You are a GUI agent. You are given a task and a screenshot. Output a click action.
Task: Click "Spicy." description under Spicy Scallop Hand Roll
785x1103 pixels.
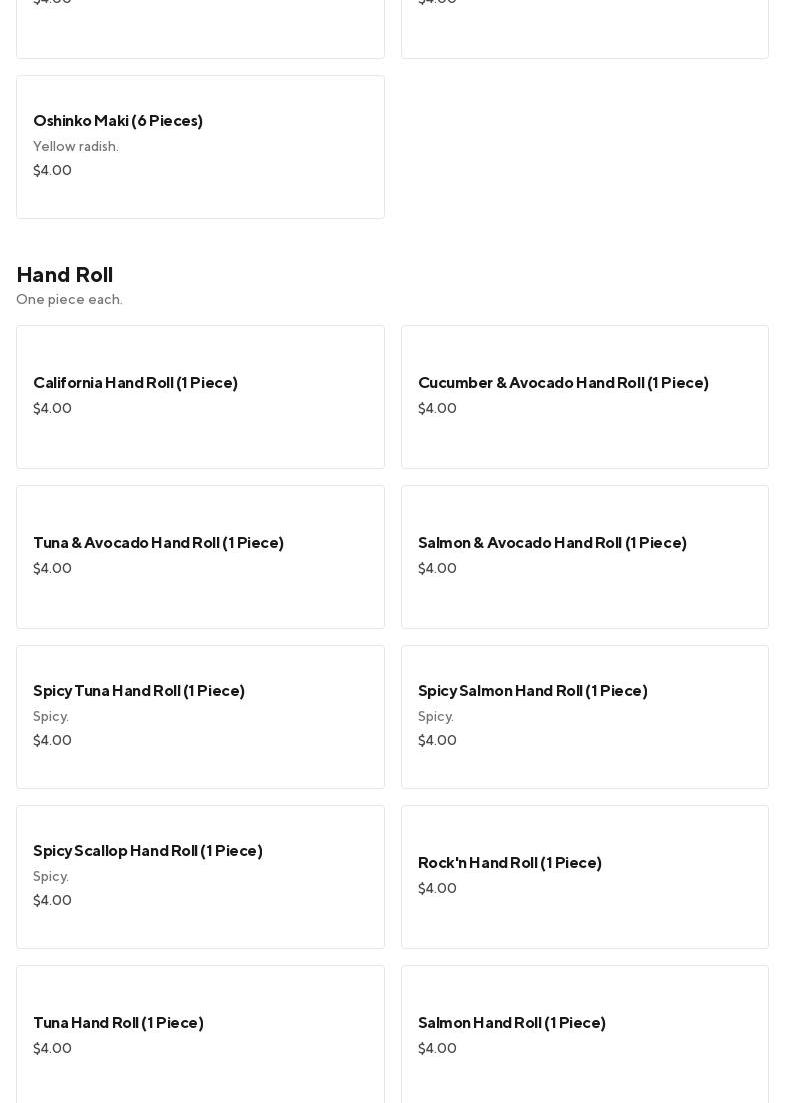pos(51,877)
